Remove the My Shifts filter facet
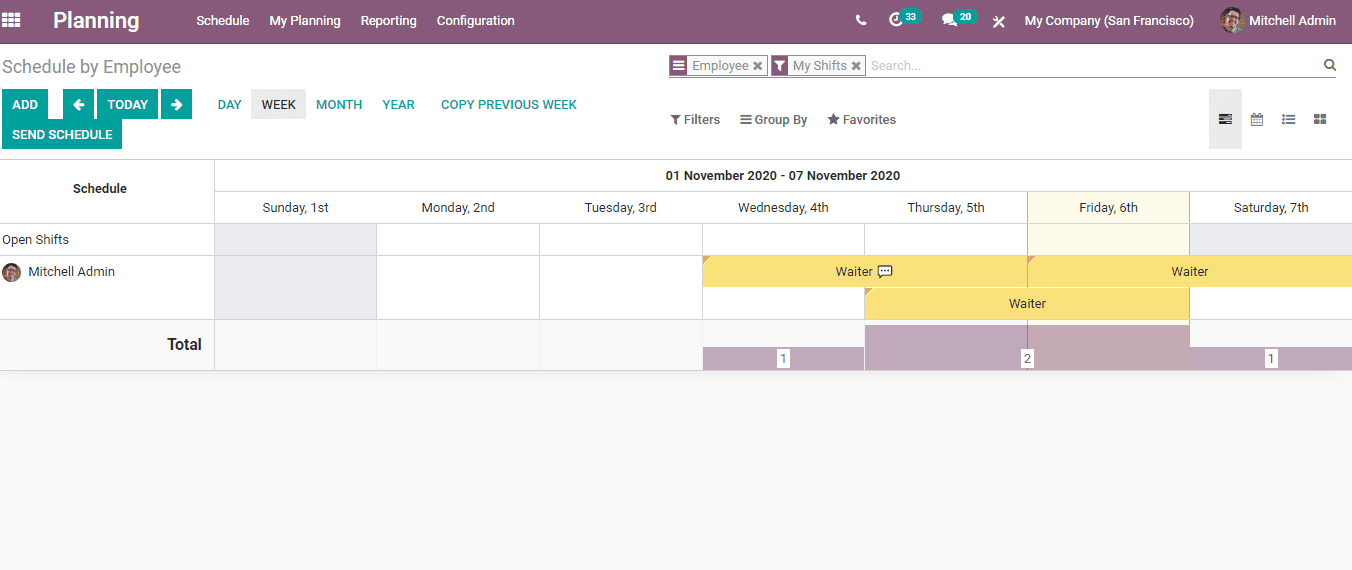 [856, 66]
